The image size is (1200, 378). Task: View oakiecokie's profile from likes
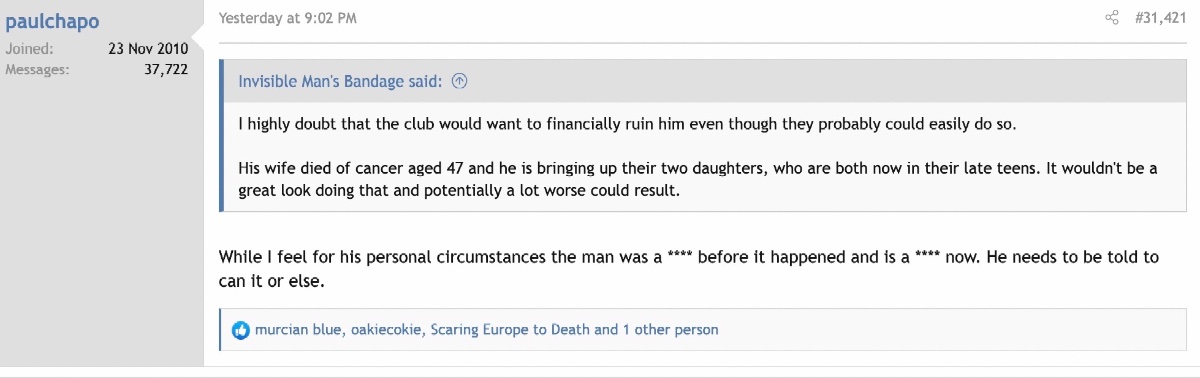[387, 329]
